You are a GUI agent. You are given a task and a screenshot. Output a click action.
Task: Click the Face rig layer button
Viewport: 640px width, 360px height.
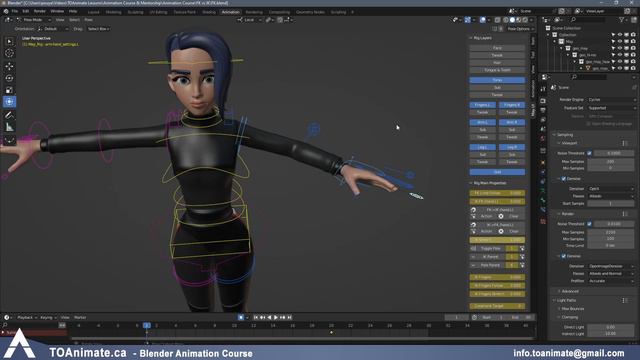[497, 48]
